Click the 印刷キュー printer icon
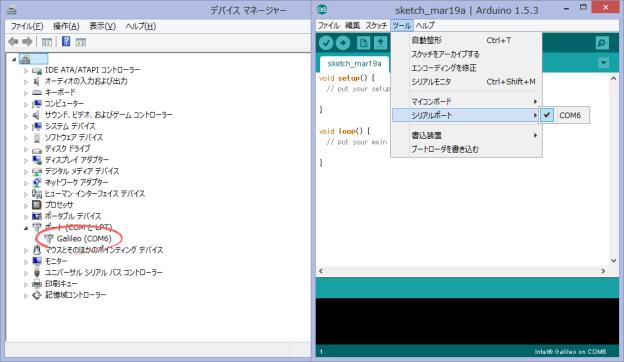 [37, 284]
